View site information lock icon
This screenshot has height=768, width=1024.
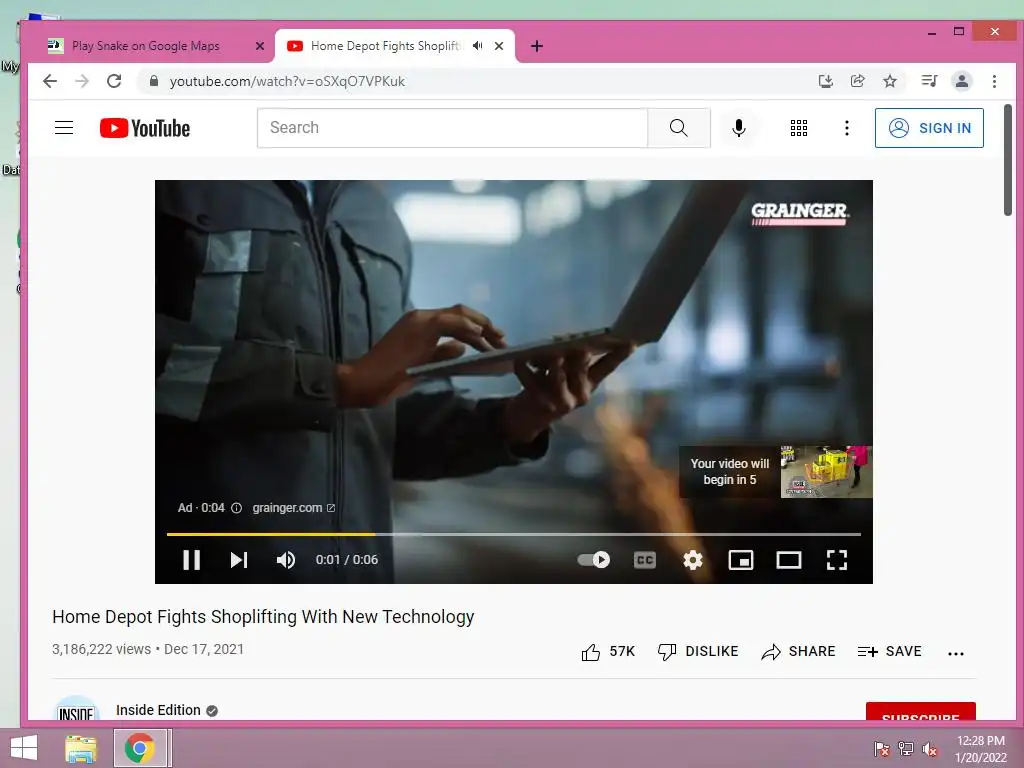point(154,81)
